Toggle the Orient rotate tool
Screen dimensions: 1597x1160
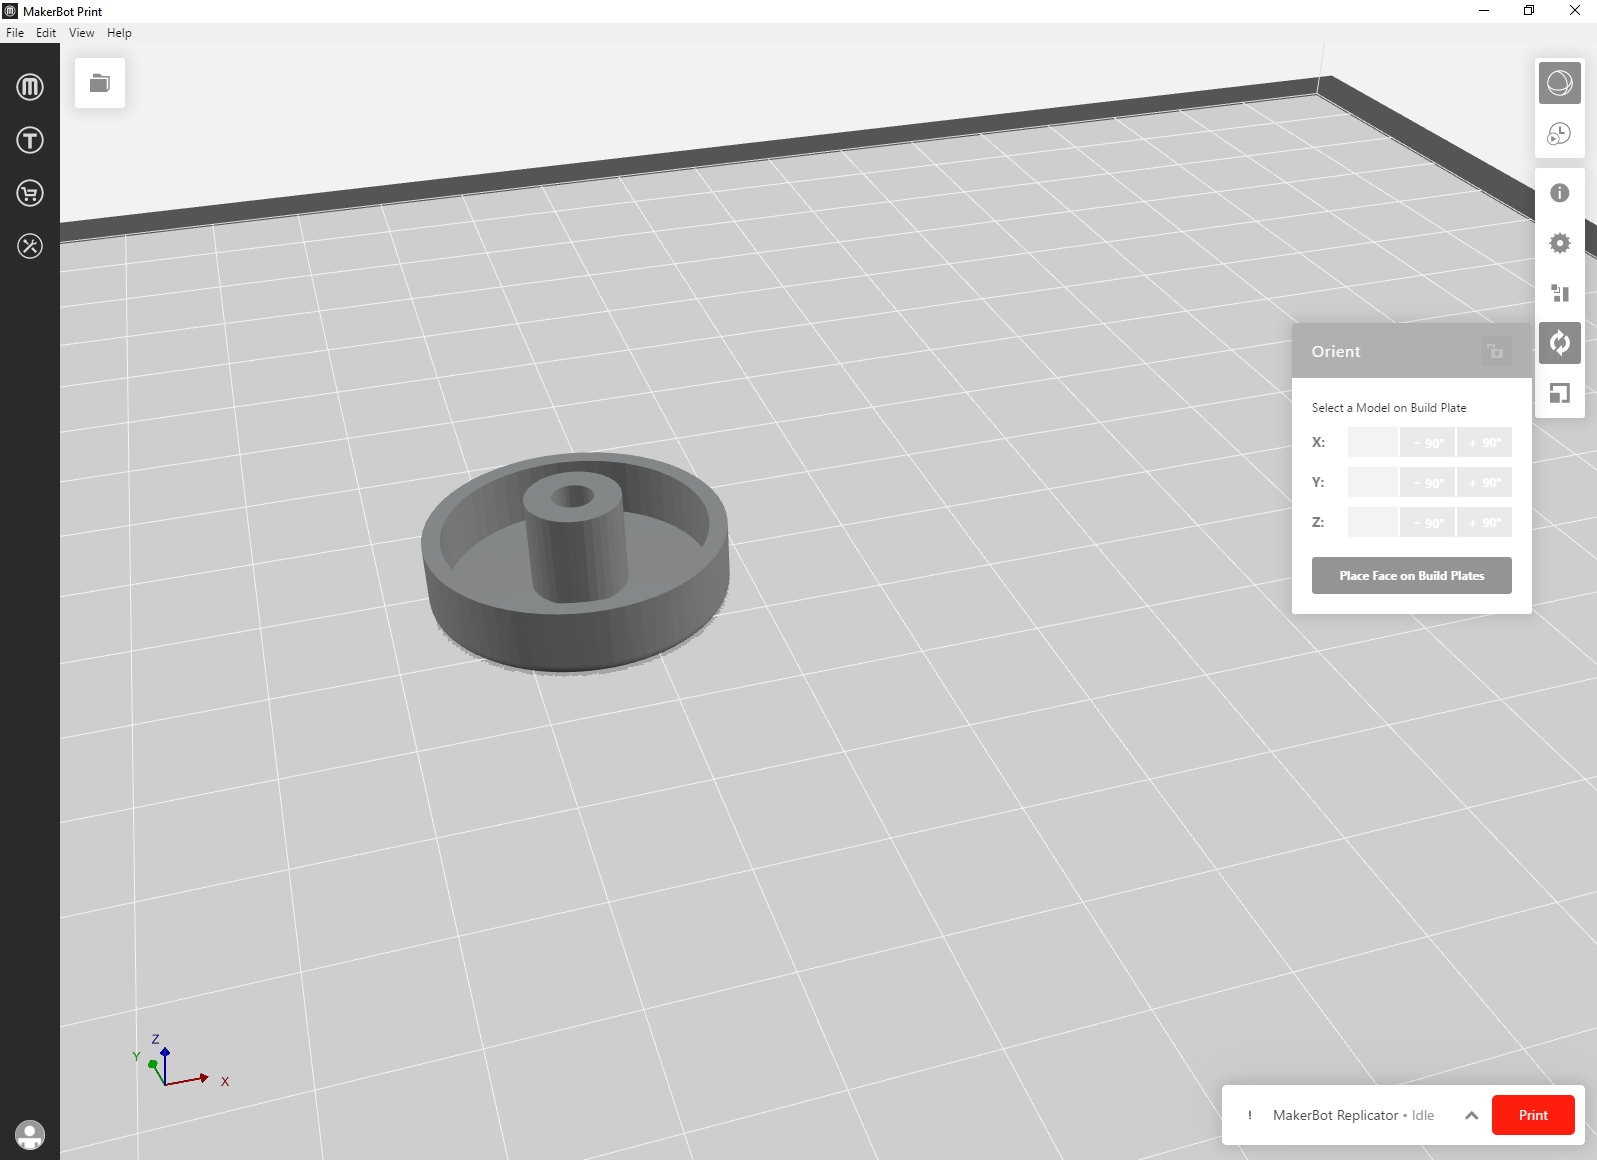pyautogui.click(x=1559, y=343)
